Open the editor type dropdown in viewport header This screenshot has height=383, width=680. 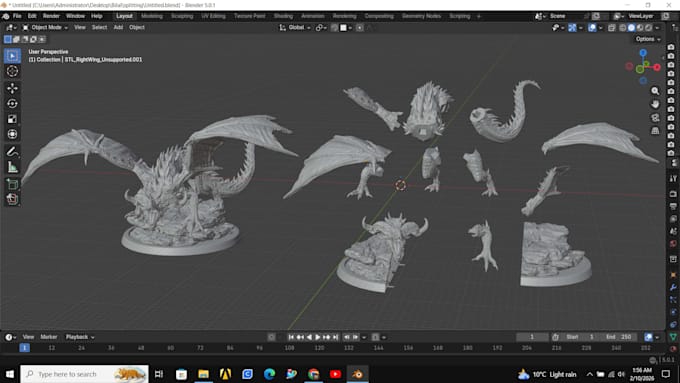coord(11,27)
